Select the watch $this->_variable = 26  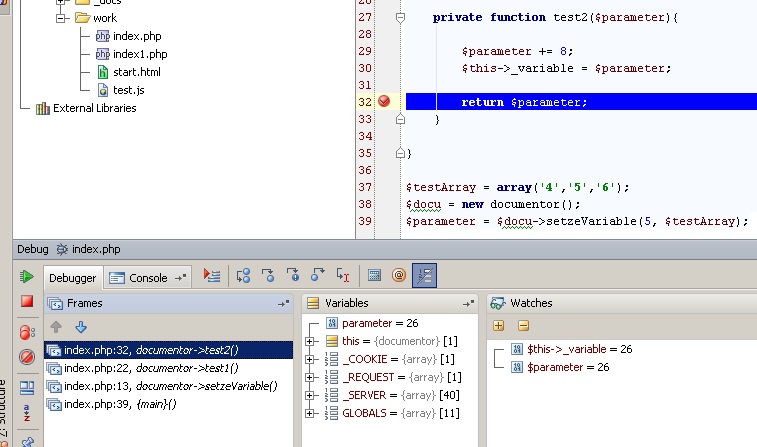tap(572, 349)
